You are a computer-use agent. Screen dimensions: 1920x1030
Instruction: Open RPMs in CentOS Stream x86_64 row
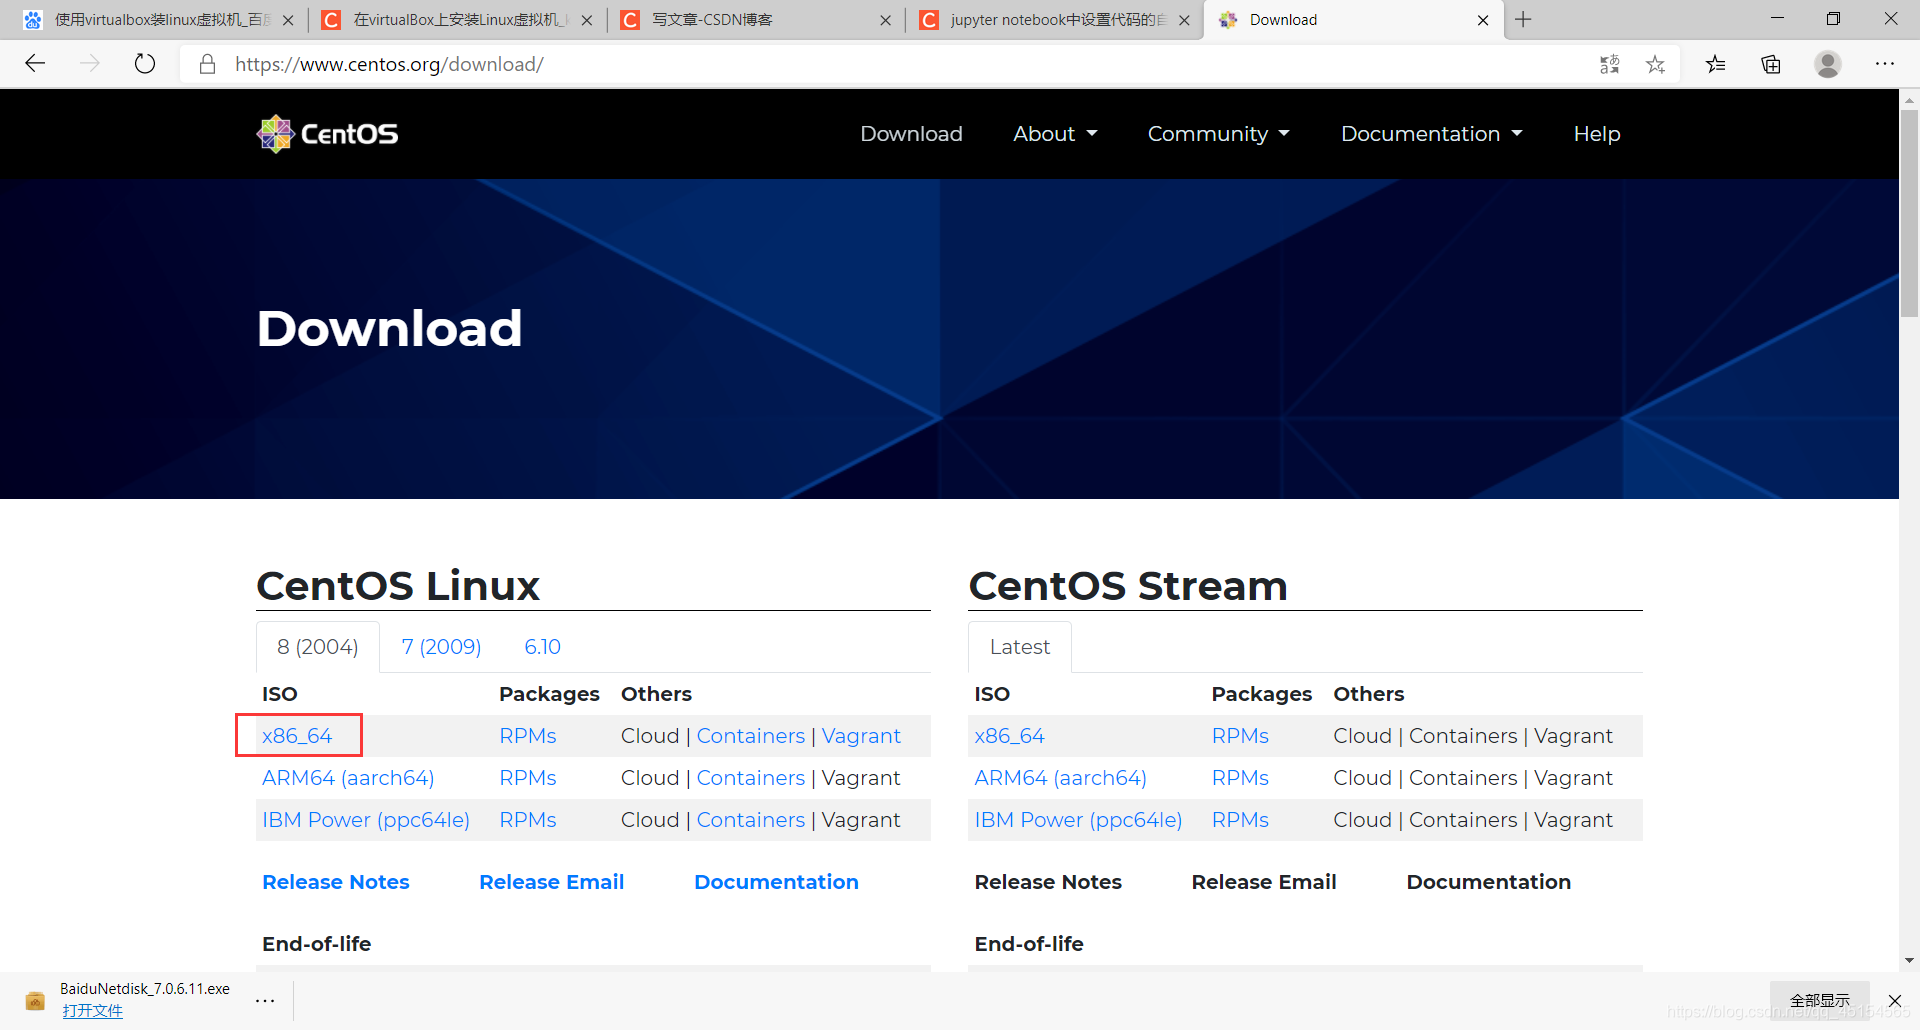click(x=1240, y=736)
